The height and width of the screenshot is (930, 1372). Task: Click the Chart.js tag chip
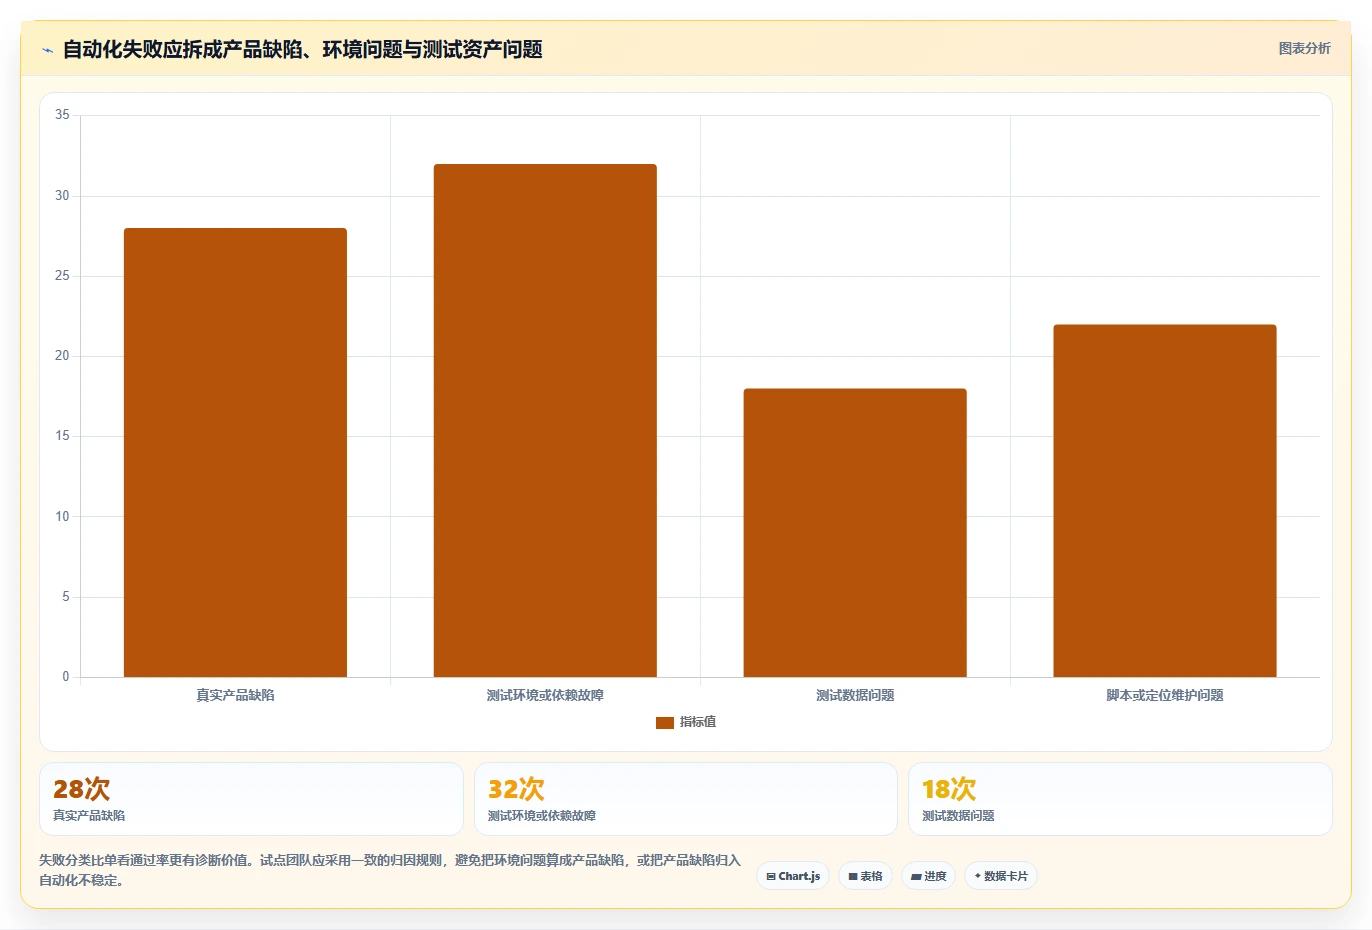coord(793,876)
